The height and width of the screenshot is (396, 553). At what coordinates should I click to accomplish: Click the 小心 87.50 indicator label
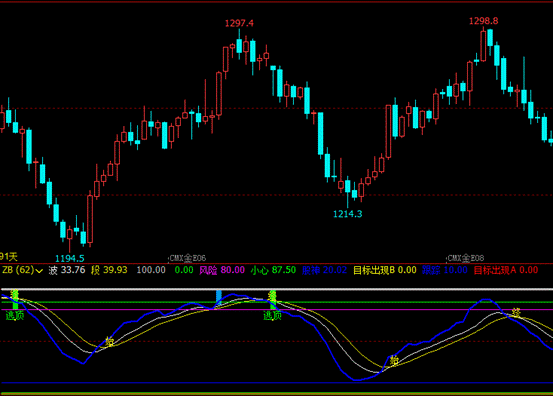(273, 270)
